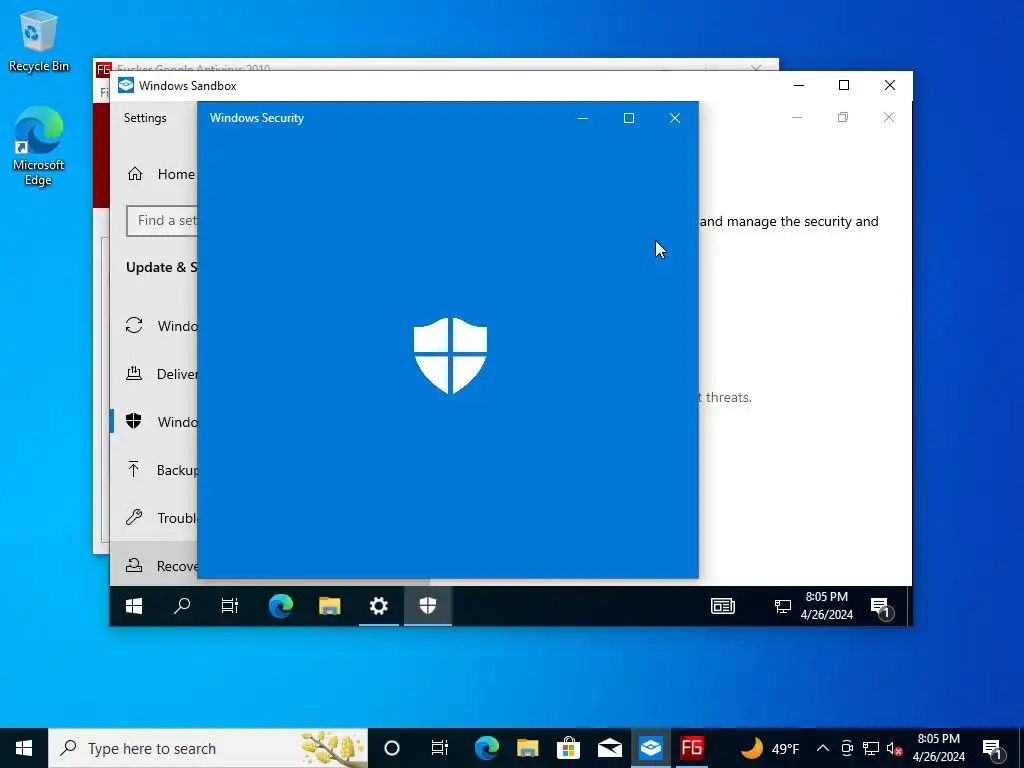Open Microsoft Store on the host taskbar
Screen dimensions: 1024x768
(x=569, y=748)
